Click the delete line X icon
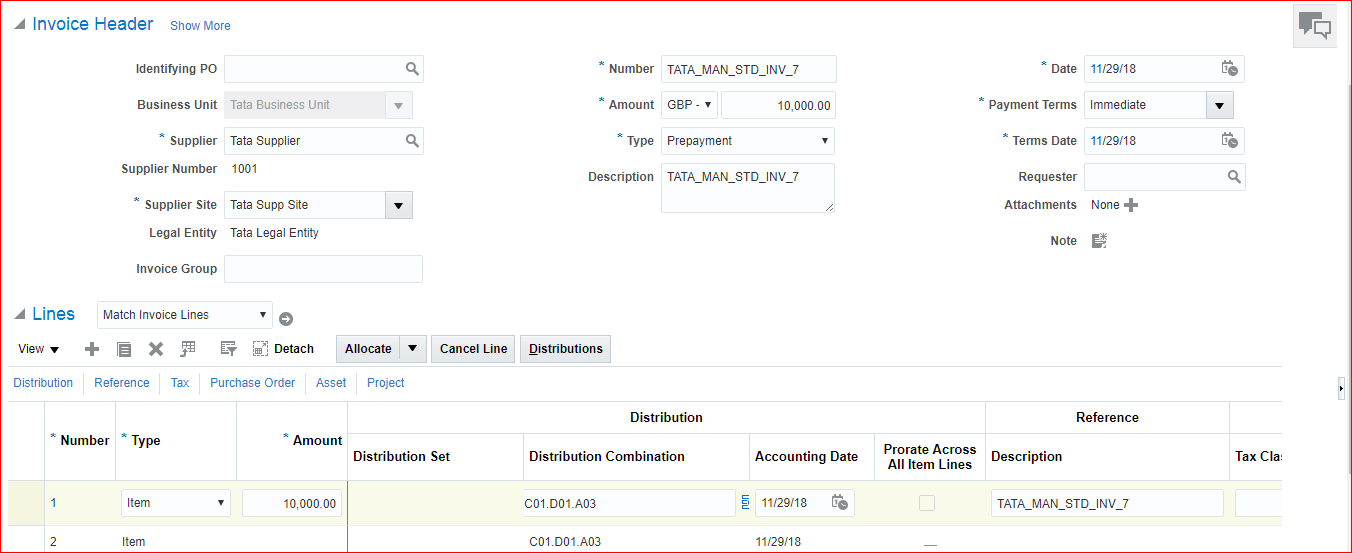Image resolution: width=1352 pixels, height=553 pixels. point(156,349)
